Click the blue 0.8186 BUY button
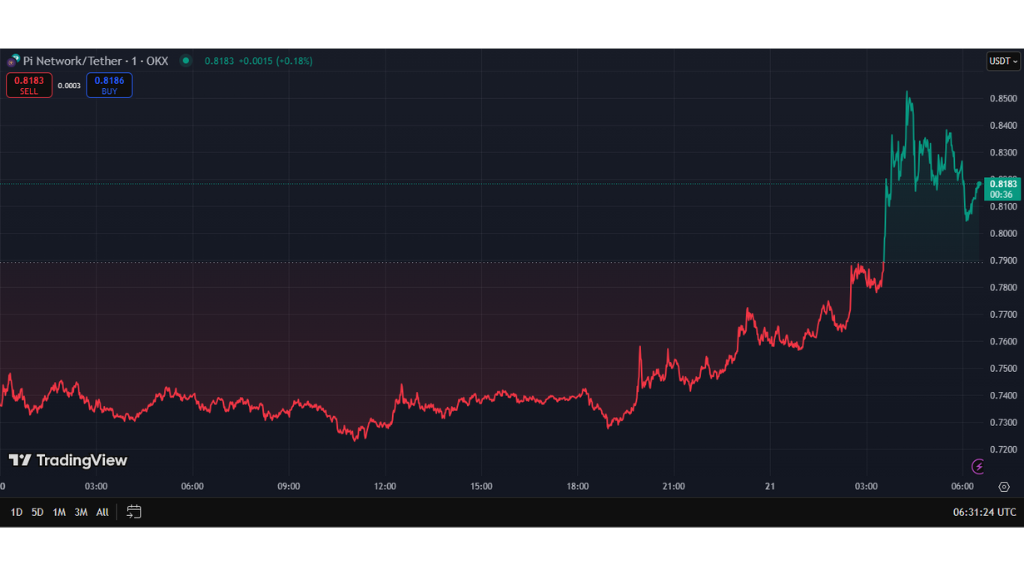This screenshot has width=1024, height=576. [x=109, y=86]
